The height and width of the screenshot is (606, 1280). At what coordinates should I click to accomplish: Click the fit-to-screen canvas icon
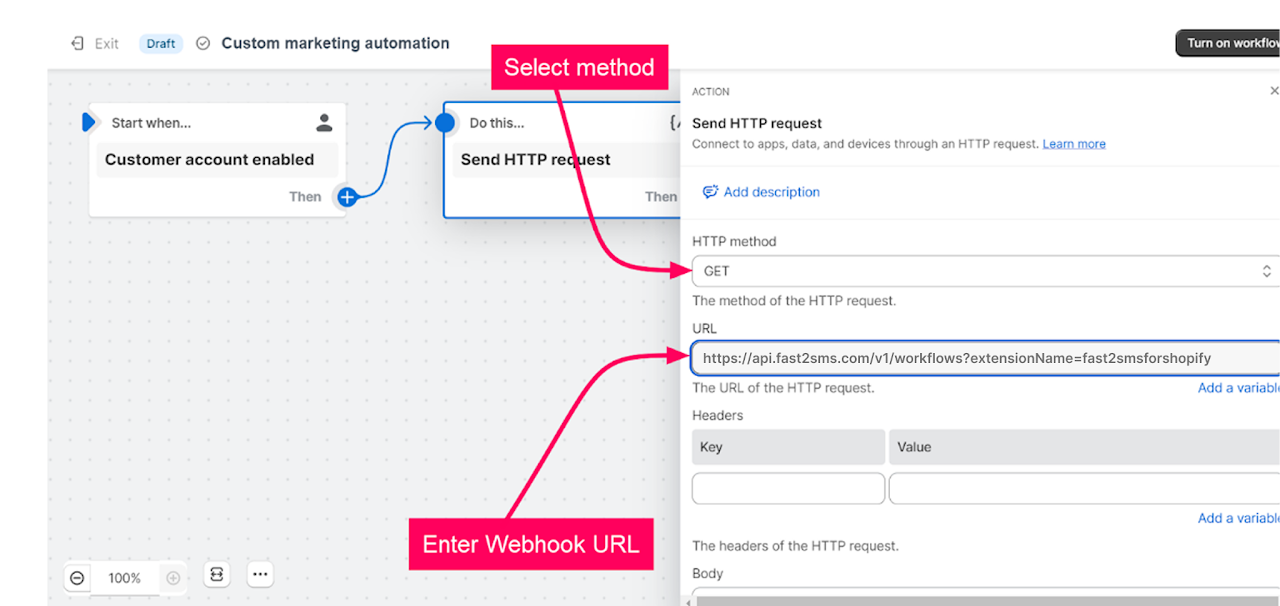pos(217,574)
